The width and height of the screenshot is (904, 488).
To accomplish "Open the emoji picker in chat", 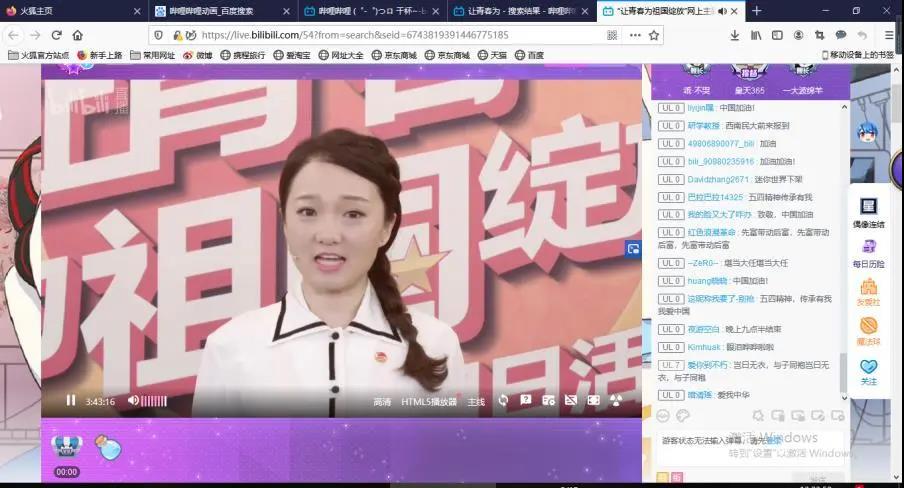I will [665, 415].
